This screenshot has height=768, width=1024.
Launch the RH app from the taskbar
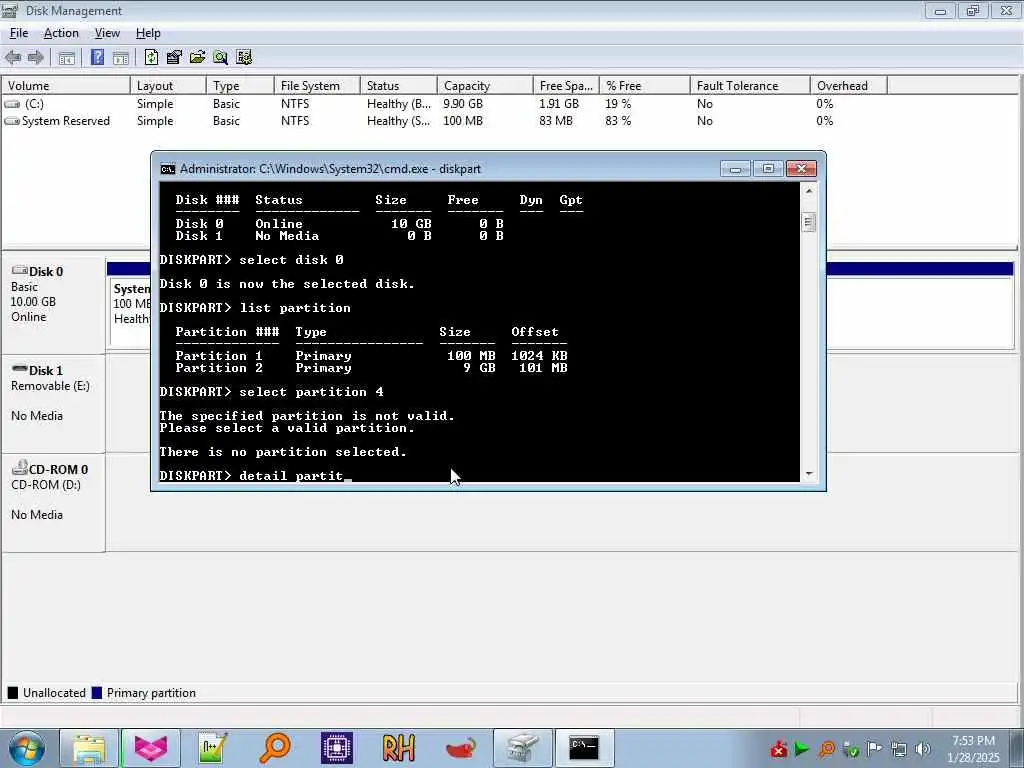pos(398,748)
